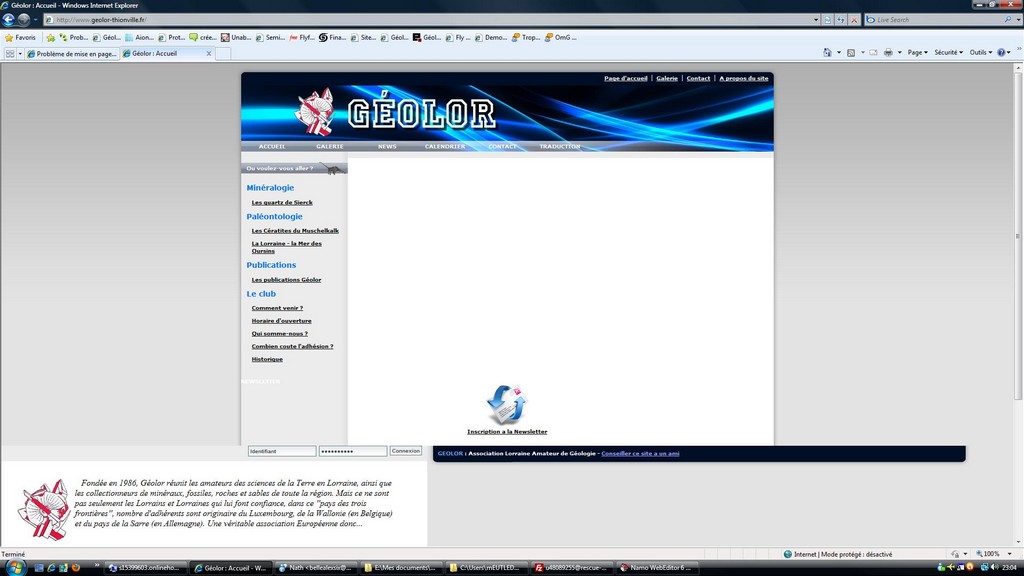1024x576 pixels.
Task: Follow the 'Comment venir ?' link
Action: point(278,308)
